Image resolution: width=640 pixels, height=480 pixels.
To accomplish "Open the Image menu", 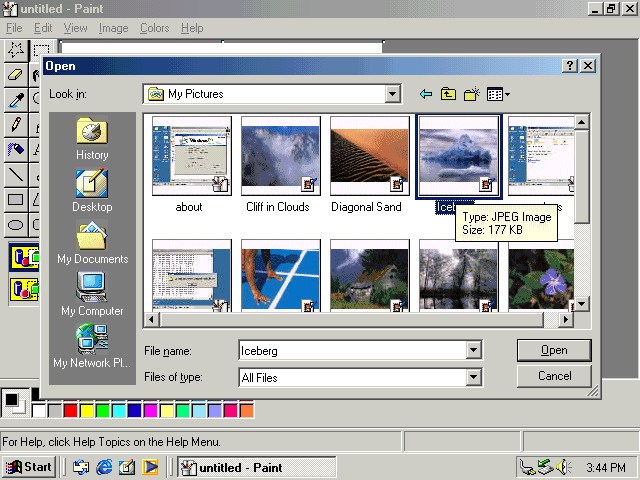I will [113, 28].
